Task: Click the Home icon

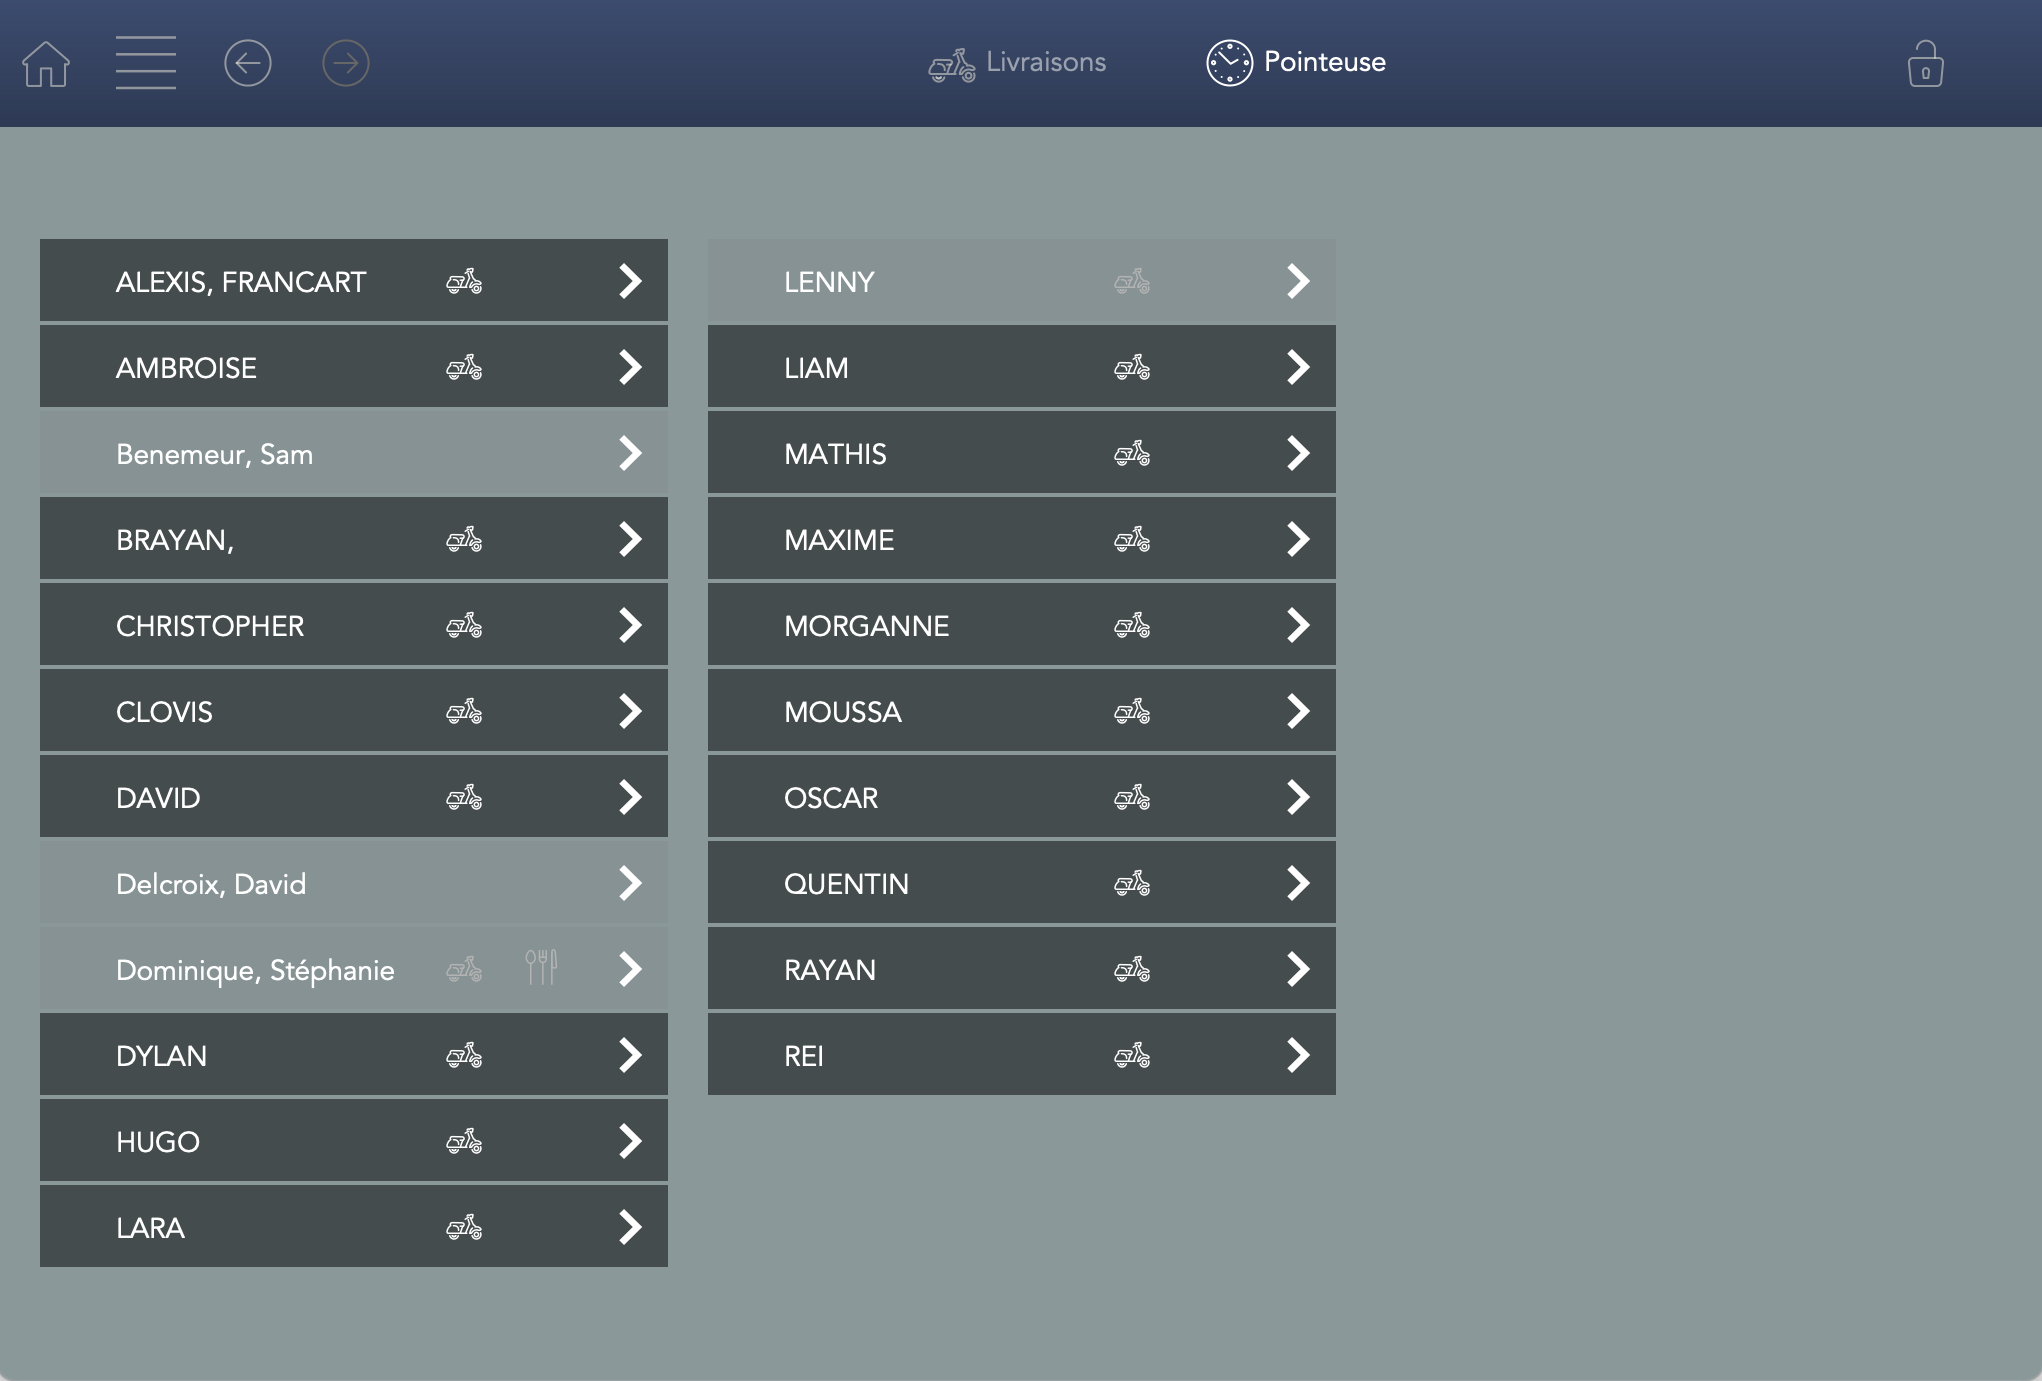Action: (x=46, y=64)
